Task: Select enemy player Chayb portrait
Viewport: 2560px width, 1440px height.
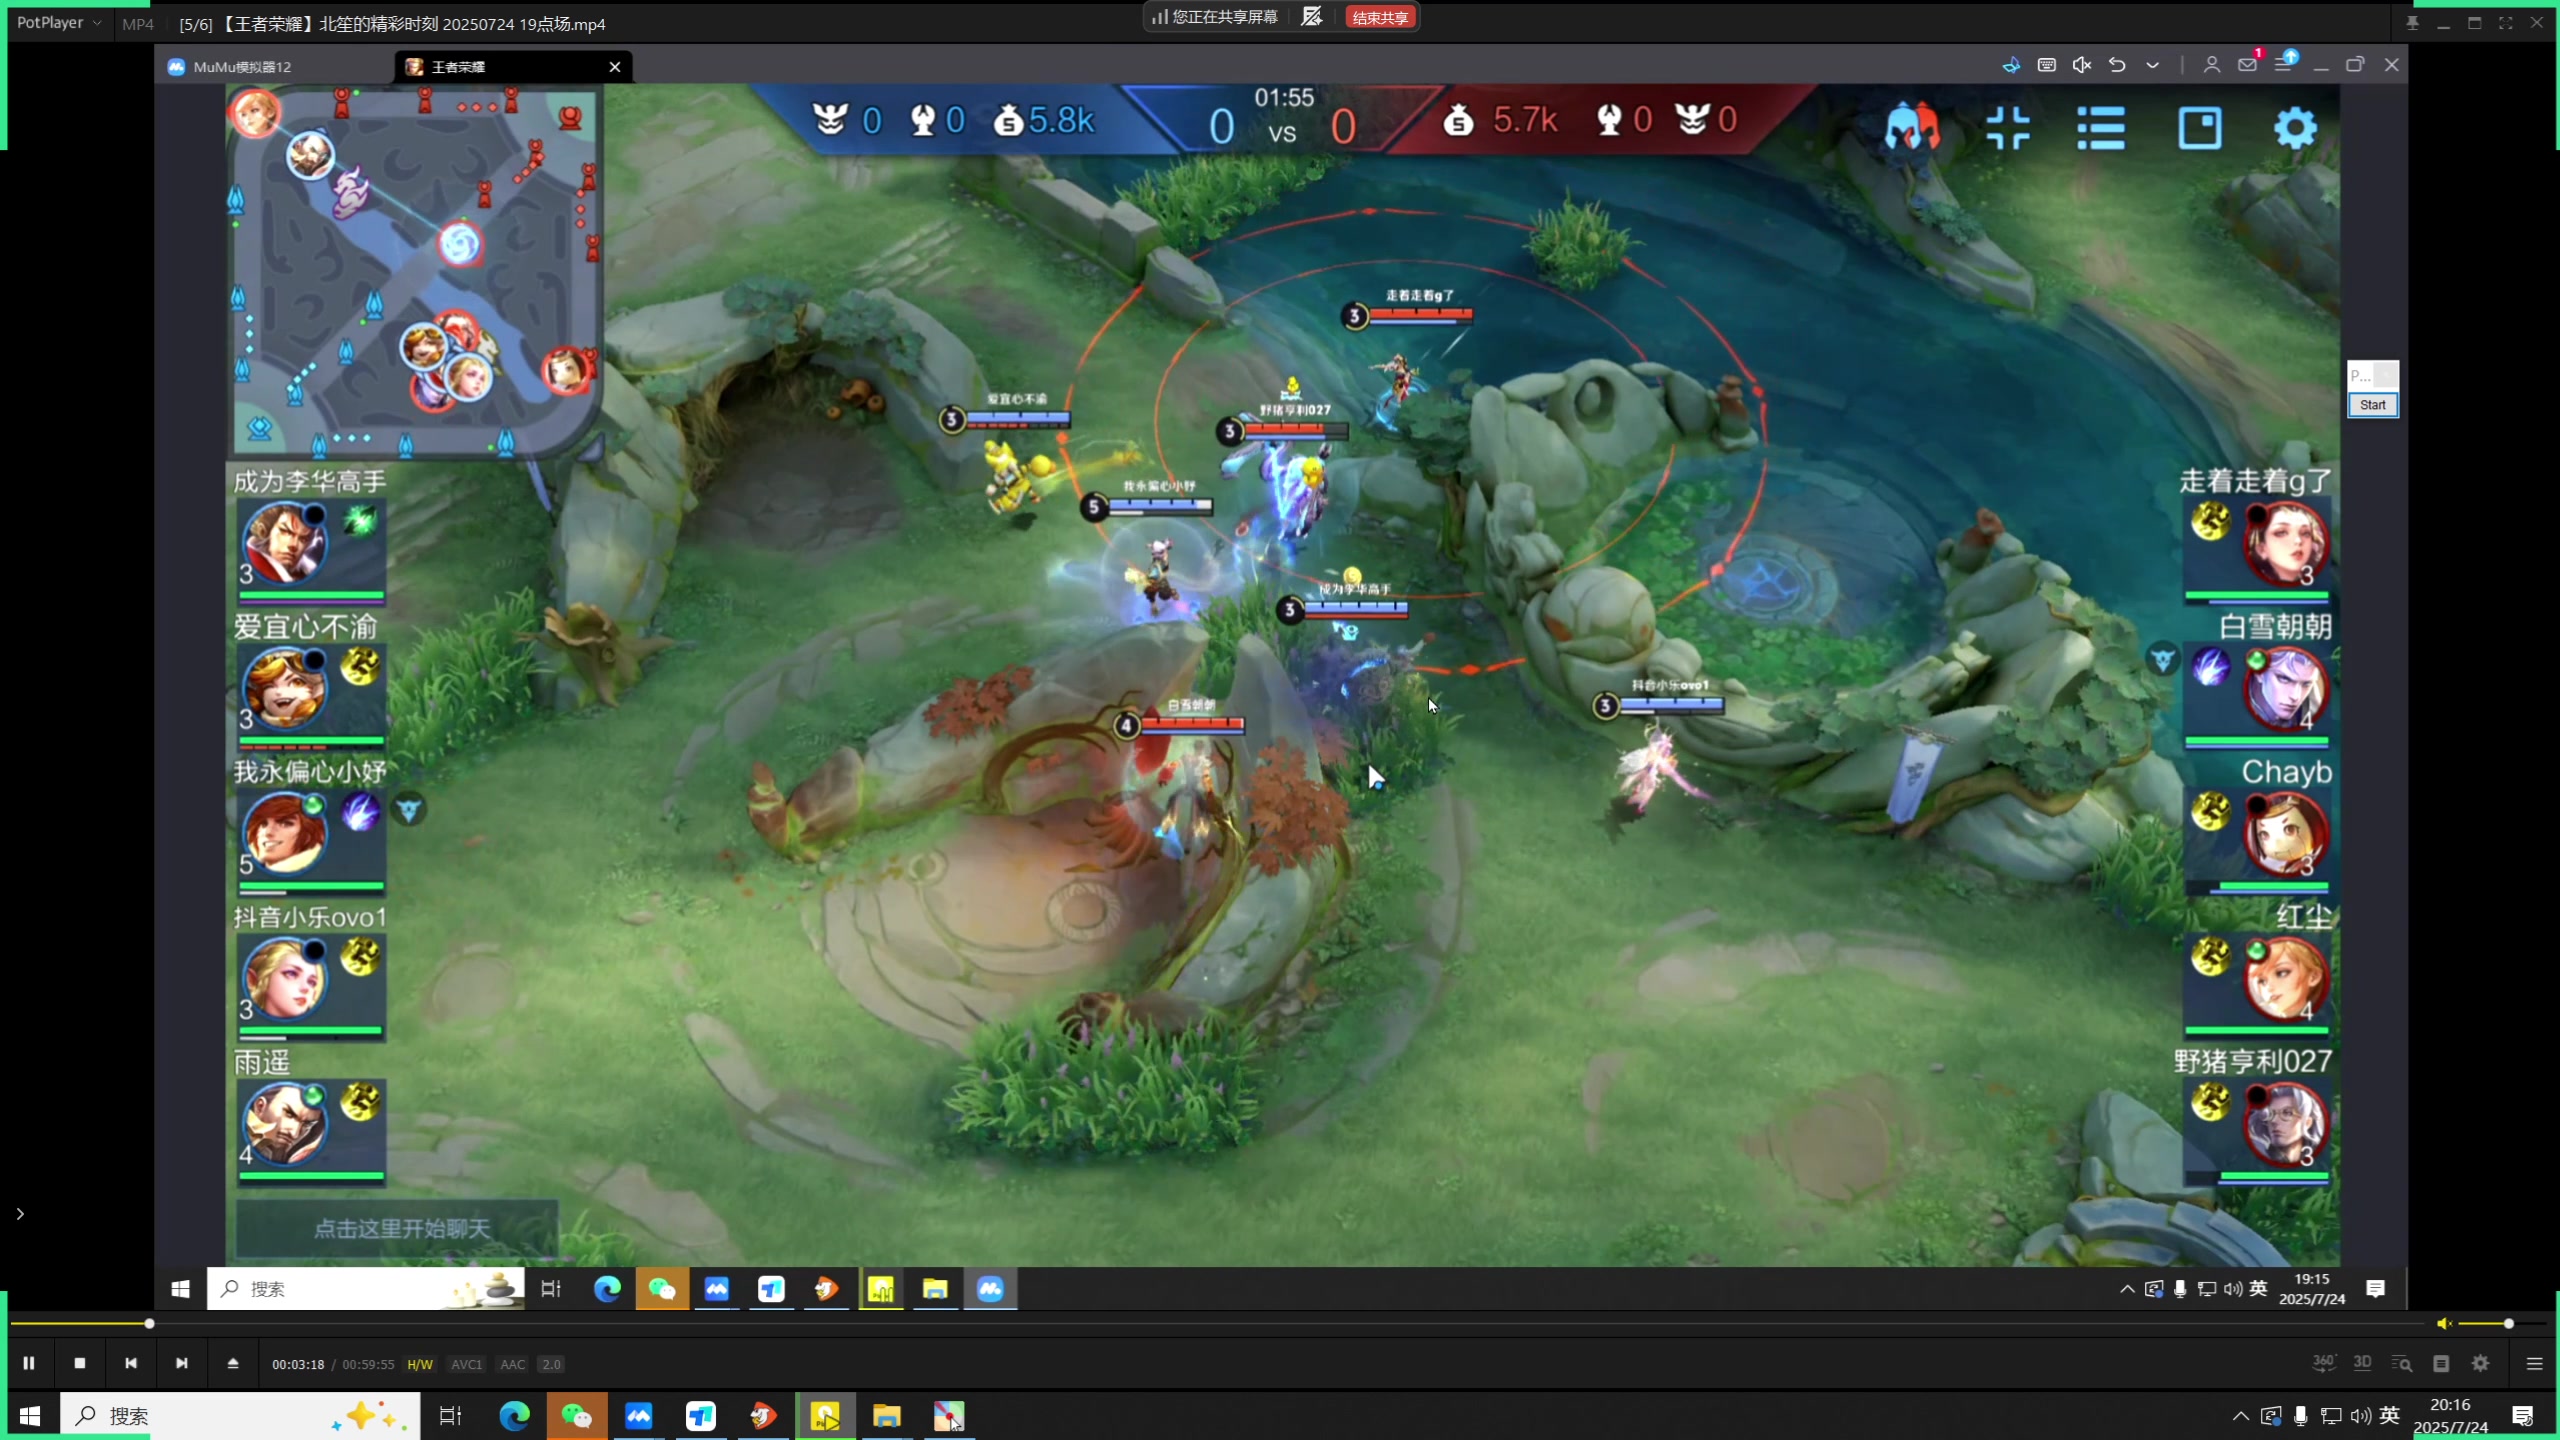Action: click(2286, 833)
